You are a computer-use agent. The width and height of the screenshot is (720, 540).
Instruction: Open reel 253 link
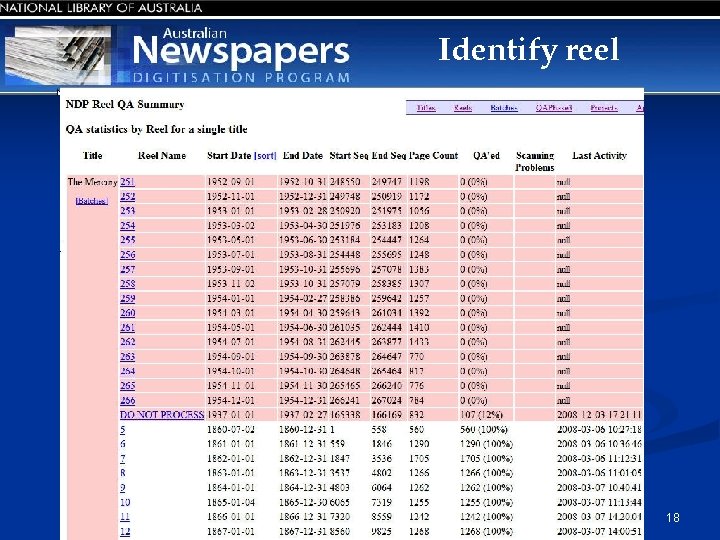tap(127, 211)
